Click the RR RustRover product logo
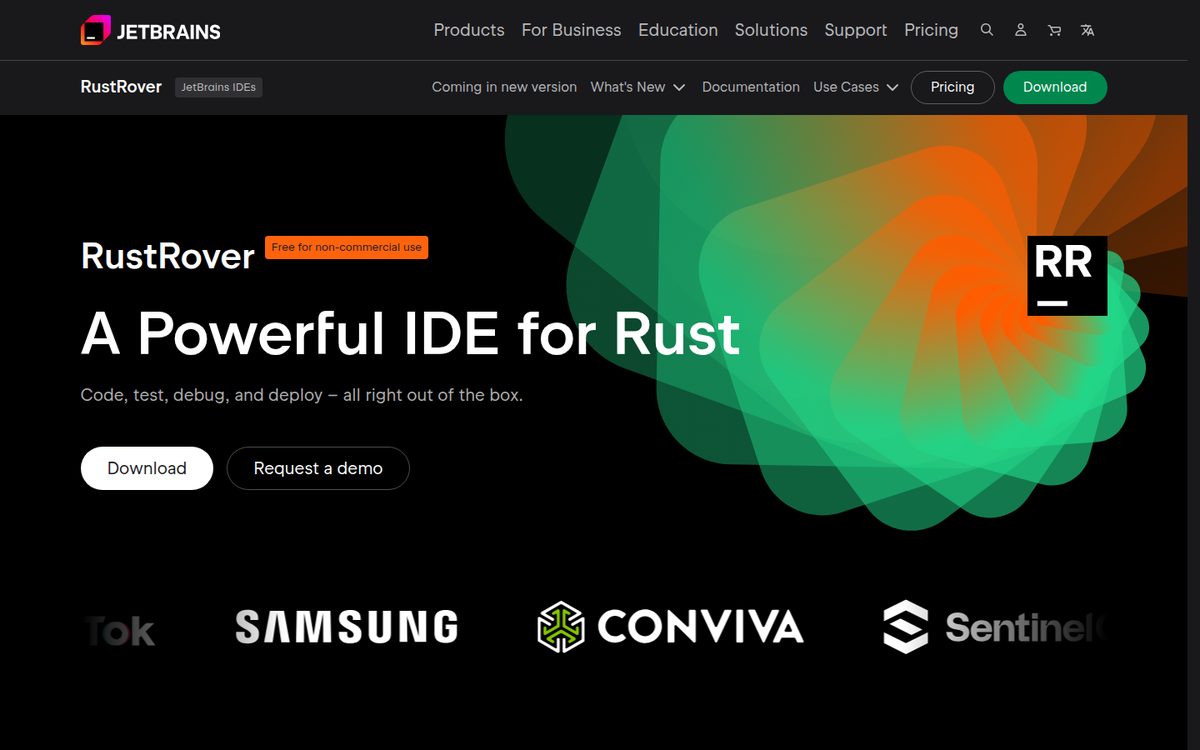Screen dimensions: 1200x750 (1067, 276)
